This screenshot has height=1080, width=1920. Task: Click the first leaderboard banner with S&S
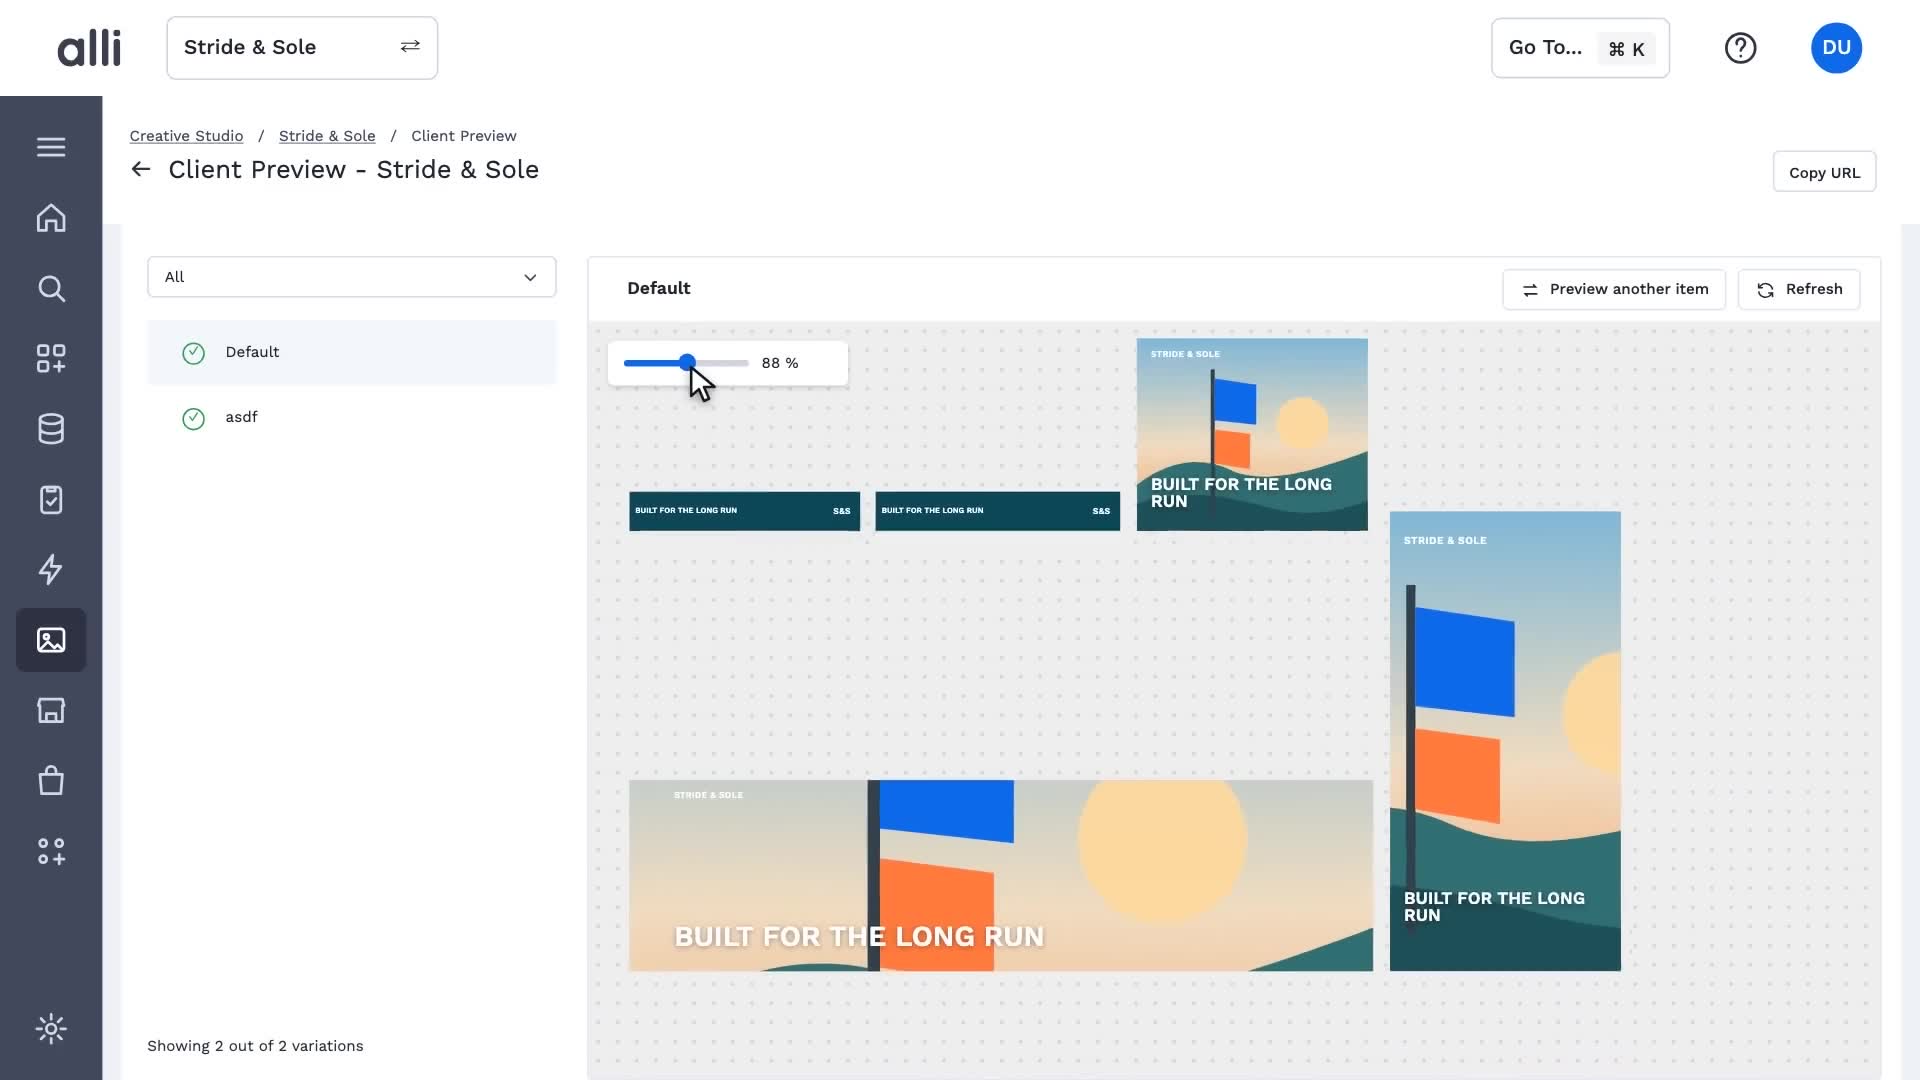coord(745,511)
